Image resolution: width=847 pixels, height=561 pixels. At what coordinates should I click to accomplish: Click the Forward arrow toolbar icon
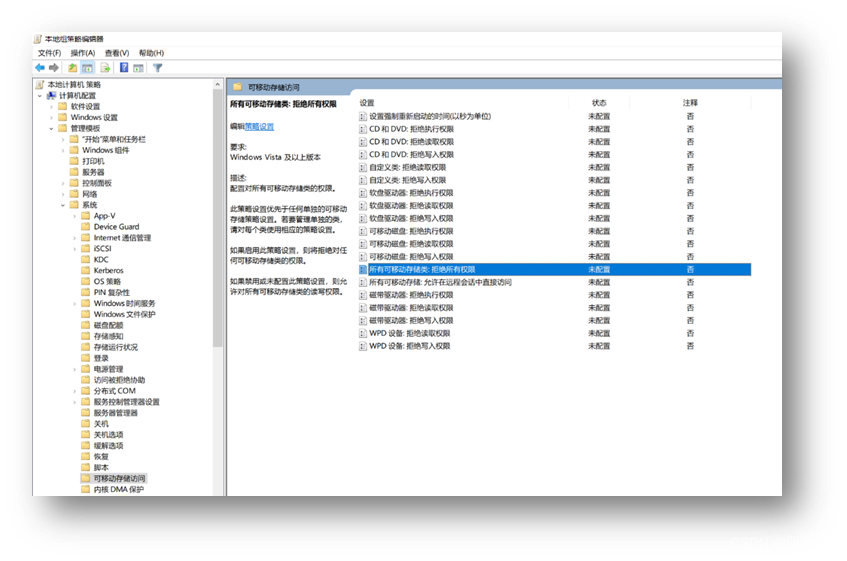53,67
